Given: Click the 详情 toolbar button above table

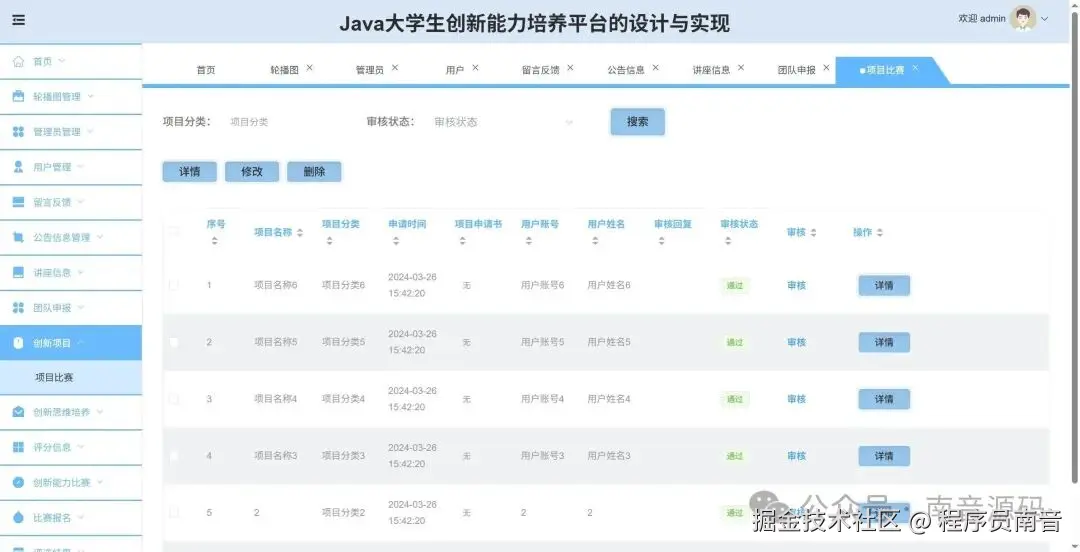Looking at the screenshot, I should point(189,172).
